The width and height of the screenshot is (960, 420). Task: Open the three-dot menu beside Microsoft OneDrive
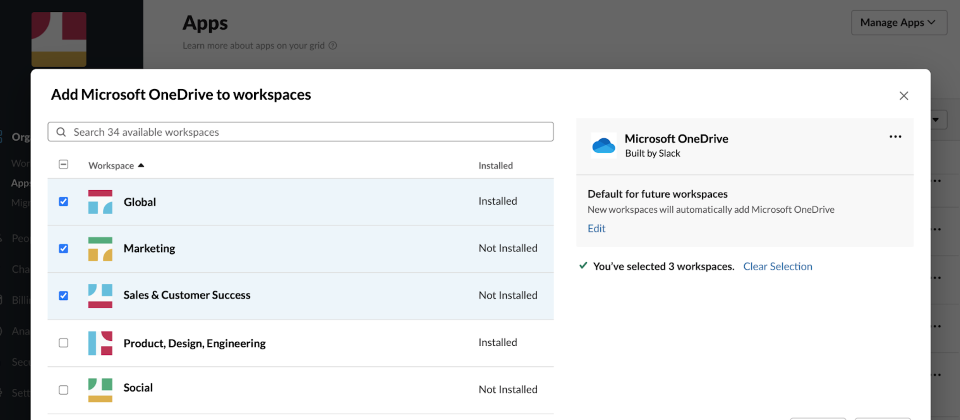[895, 137]
